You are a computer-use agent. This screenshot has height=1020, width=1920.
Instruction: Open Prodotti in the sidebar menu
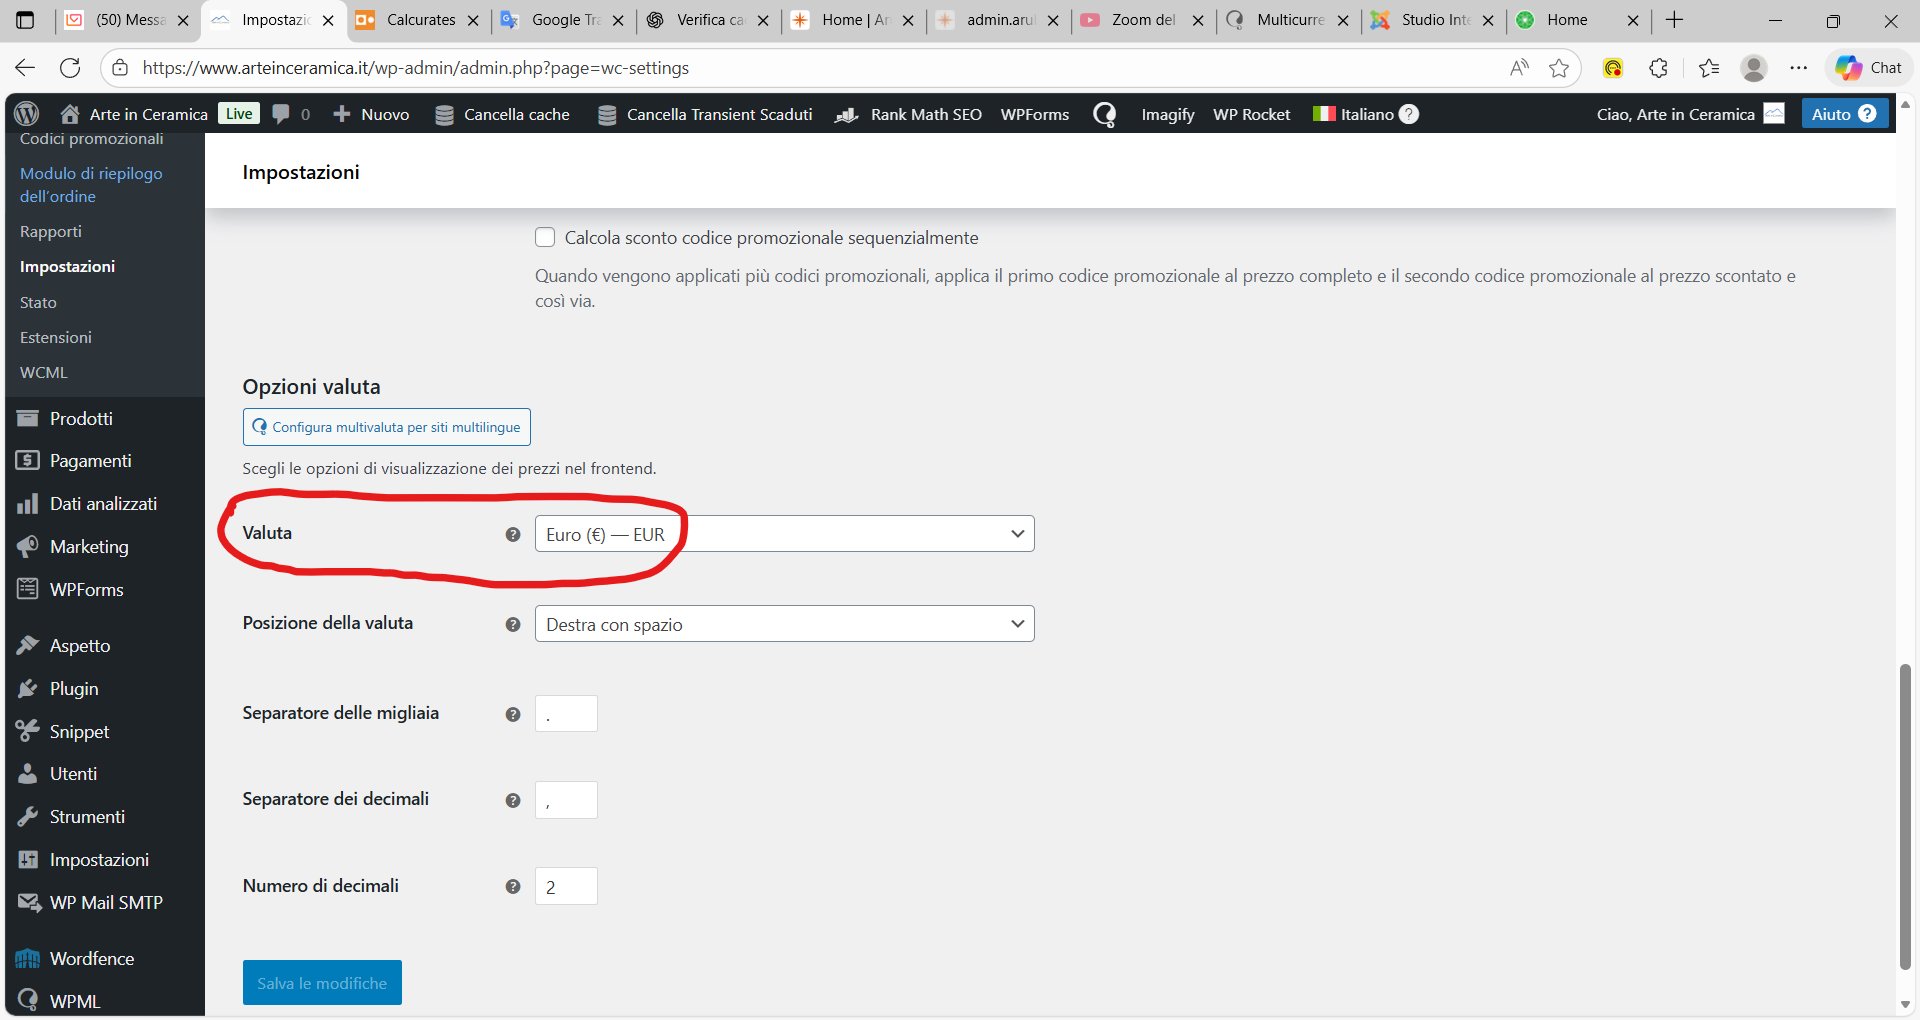[81, 418]
